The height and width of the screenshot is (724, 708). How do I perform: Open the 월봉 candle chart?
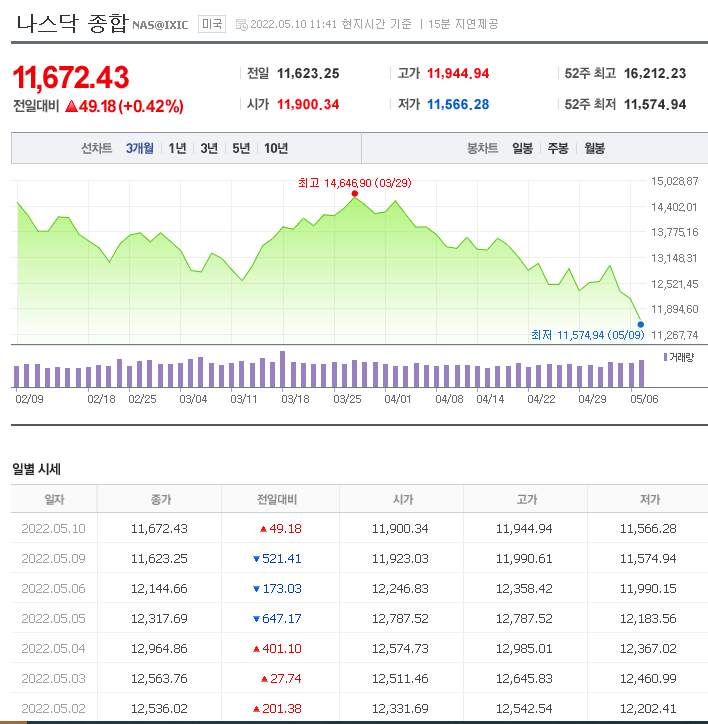[x=594, y=148]
